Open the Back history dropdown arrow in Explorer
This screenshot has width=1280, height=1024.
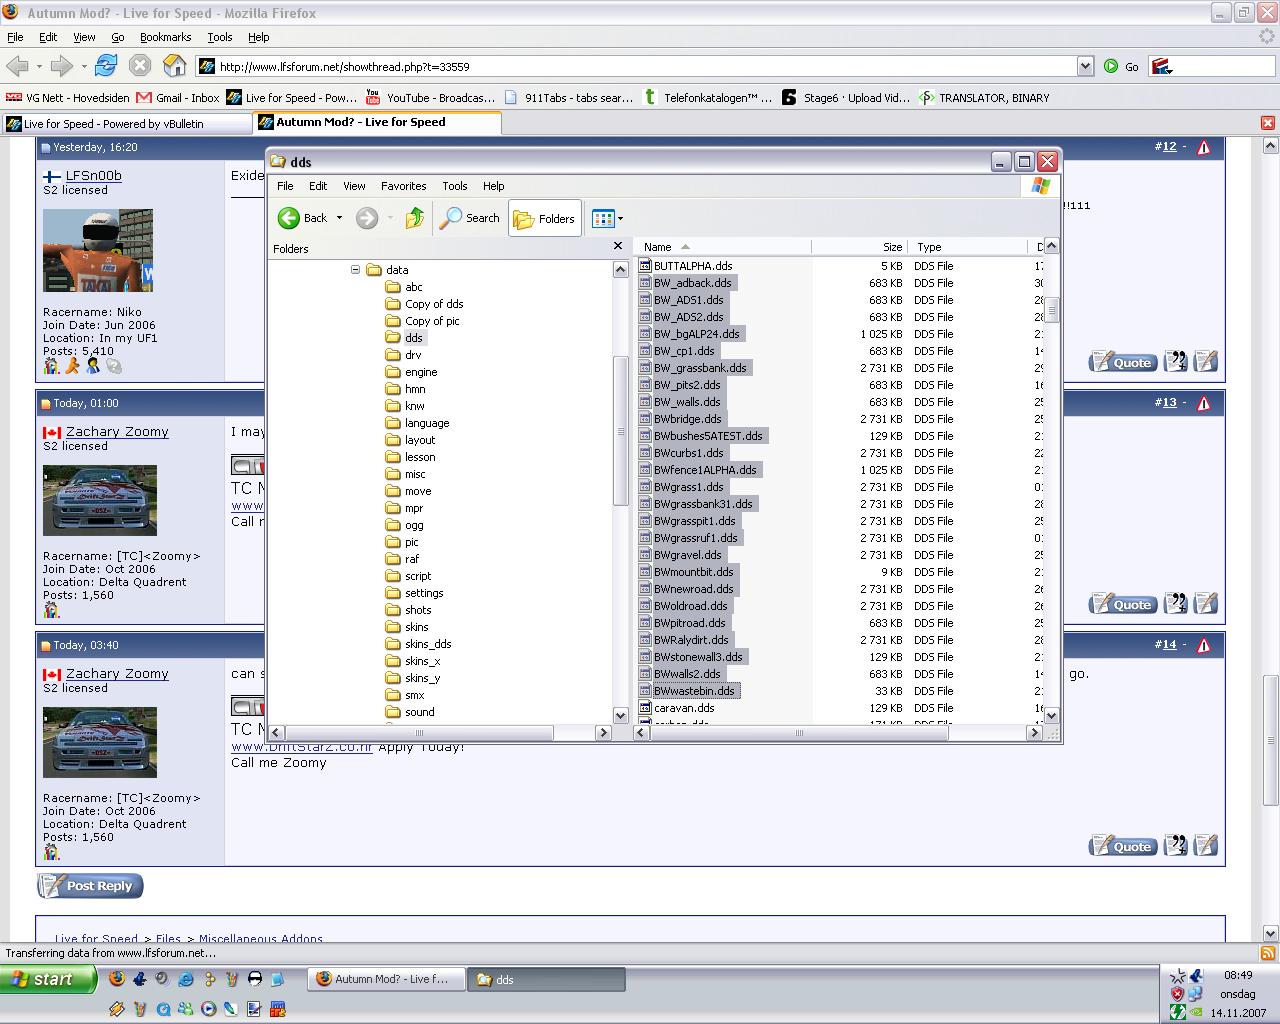pos(339,218)
